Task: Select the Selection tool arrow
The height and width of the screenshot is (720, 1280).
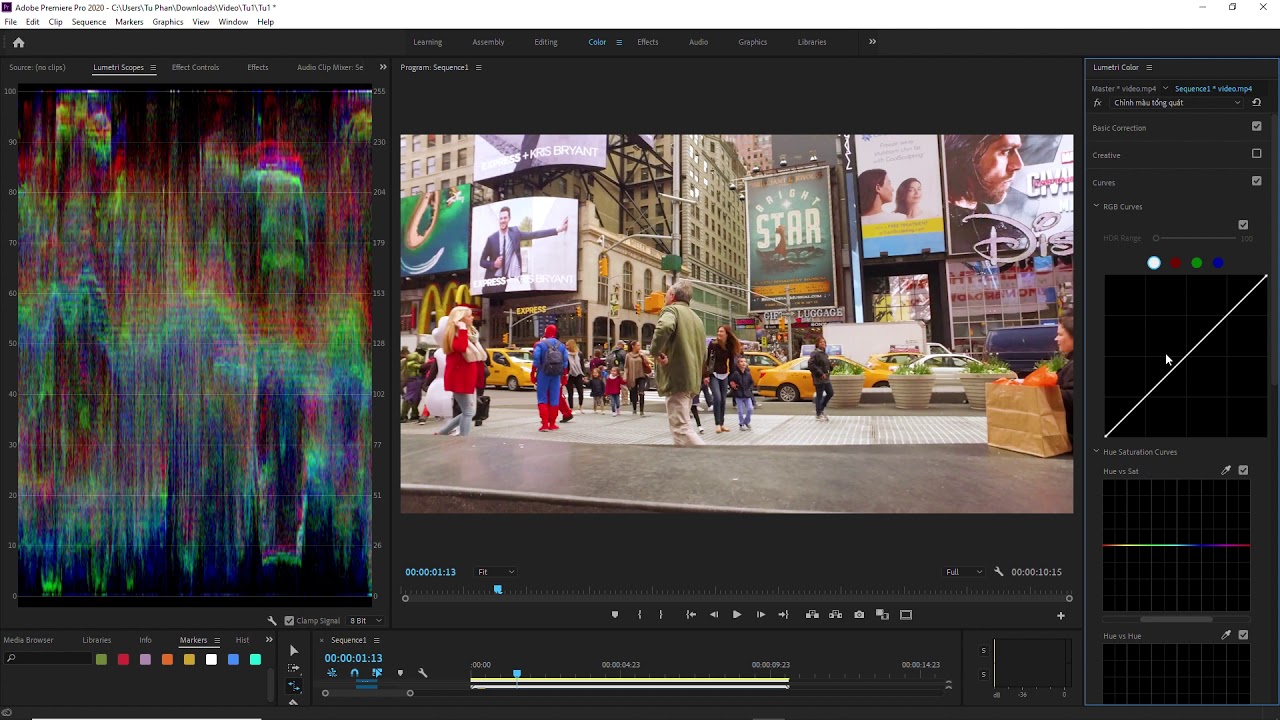Action: tap(293, 651)
